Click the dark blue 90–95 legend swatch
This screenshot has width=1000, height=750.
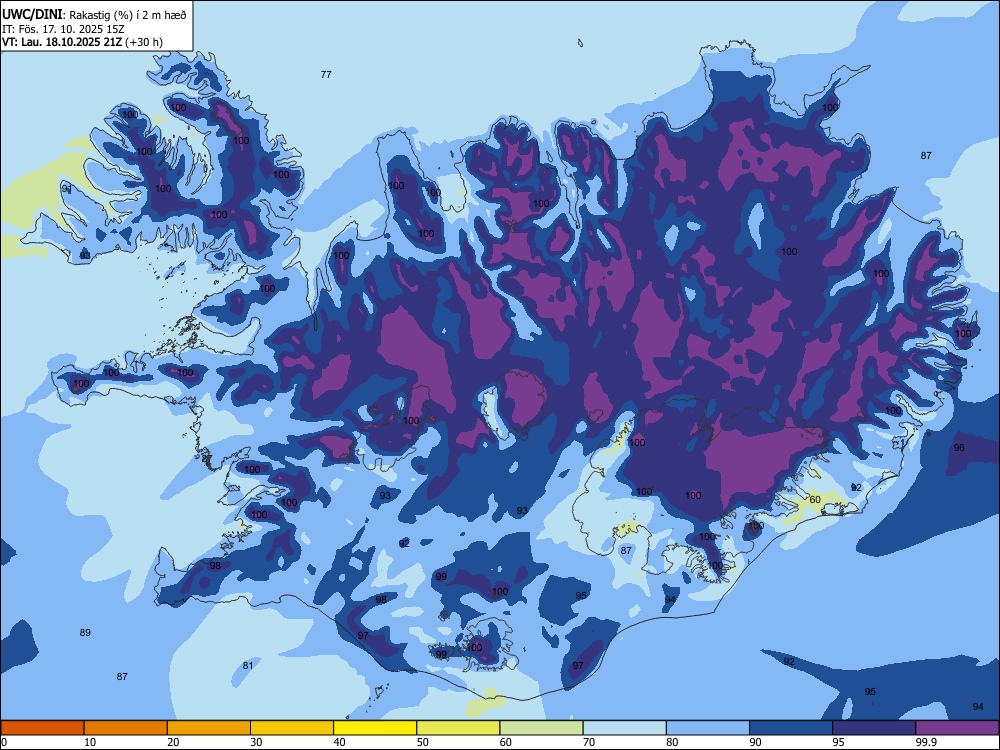[x=791, y=728]
